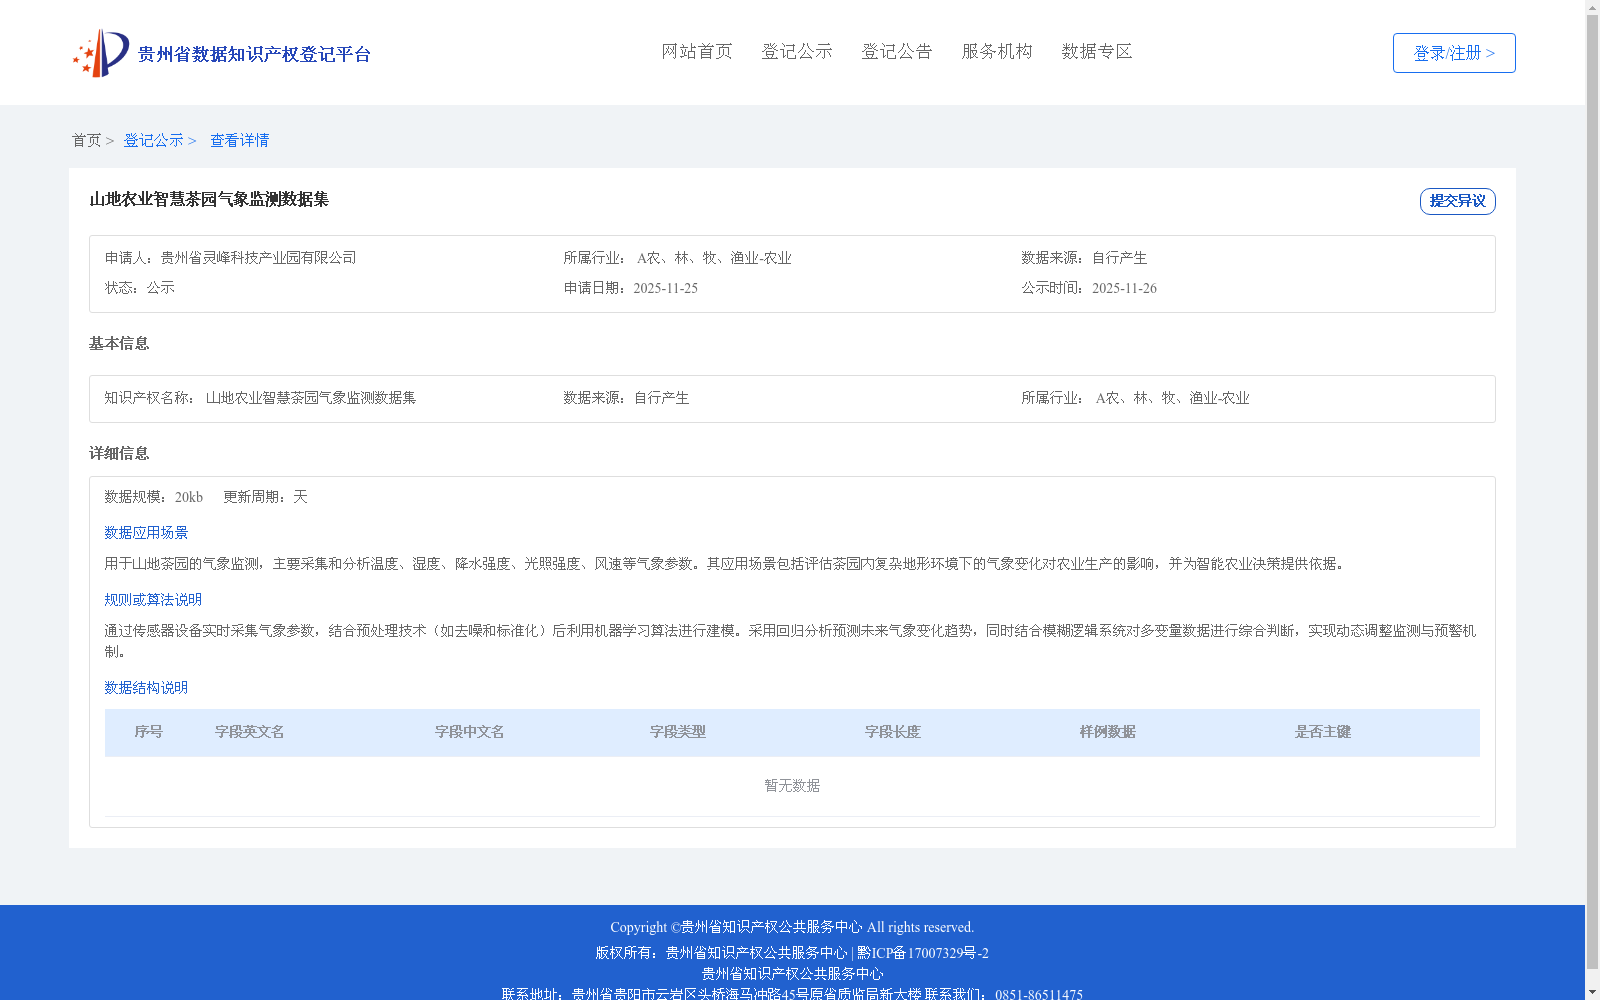Click 首页 in the breadcrumb
Screen dimensions: 1600x1000
coord(86,141)
